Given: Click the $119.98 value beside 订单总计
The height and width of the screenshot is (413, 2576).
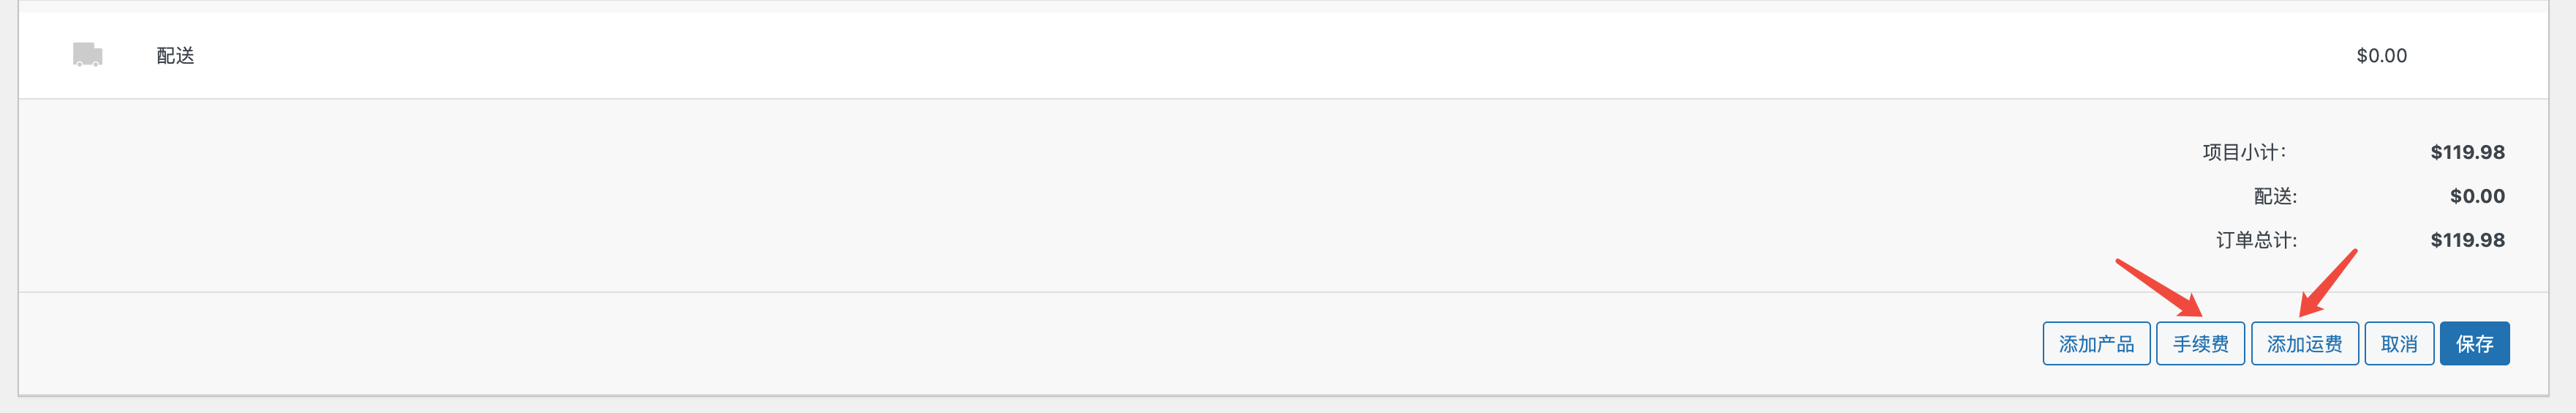Looking at the screenshot, I should (2467, 240).
